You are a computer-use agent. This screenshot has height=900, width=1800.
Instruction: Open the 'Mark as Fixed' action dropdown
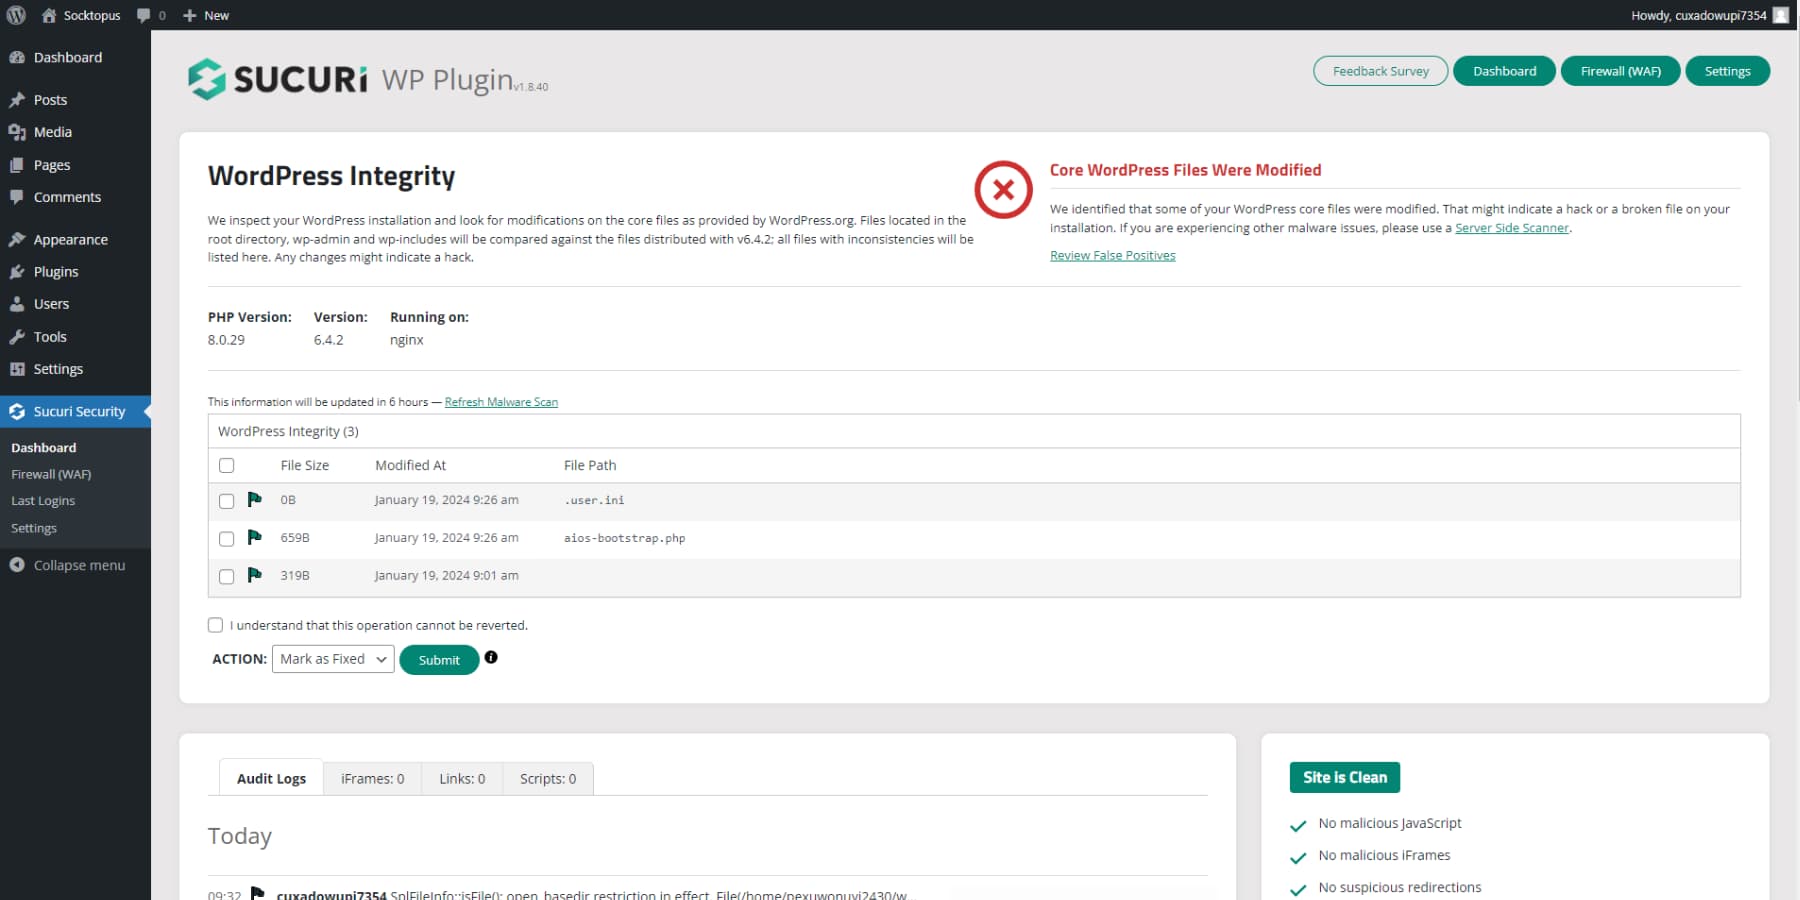coord(332,658)
